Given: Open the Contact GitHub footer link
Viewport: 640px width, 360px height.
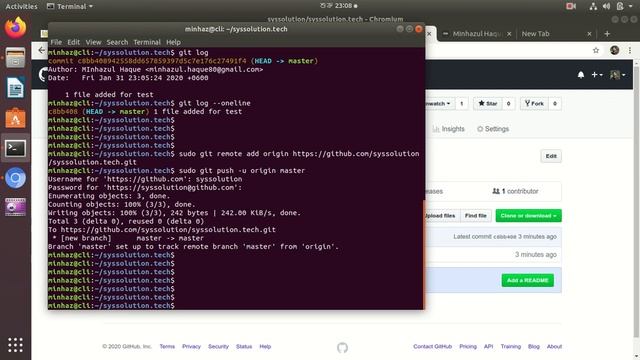Looking at the screenshot, I should (432, 347).
